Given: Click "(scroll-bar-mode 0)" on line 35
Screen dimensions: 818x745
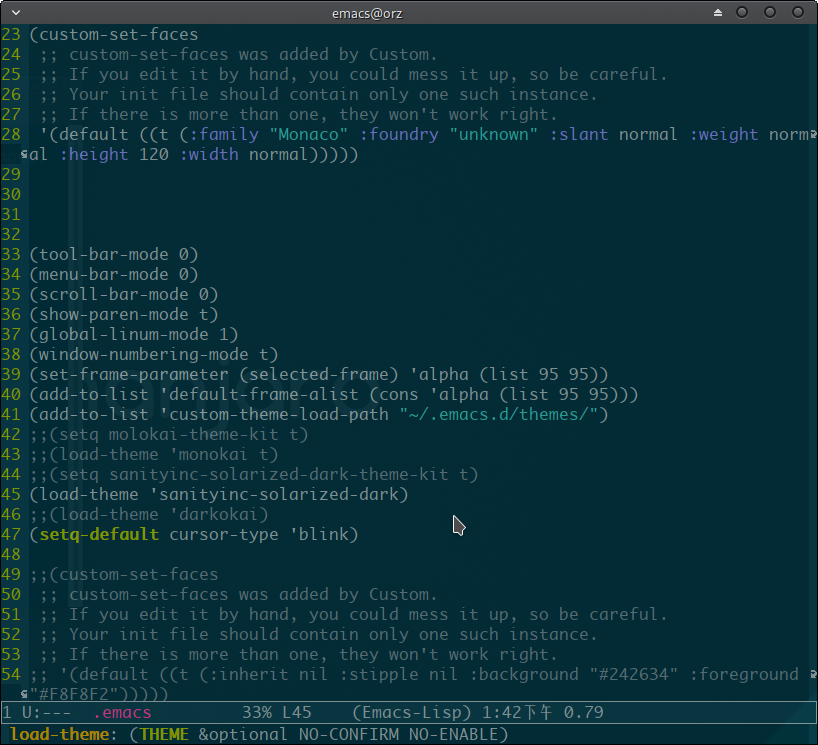Looking at the screenshot, I should 124,294.
